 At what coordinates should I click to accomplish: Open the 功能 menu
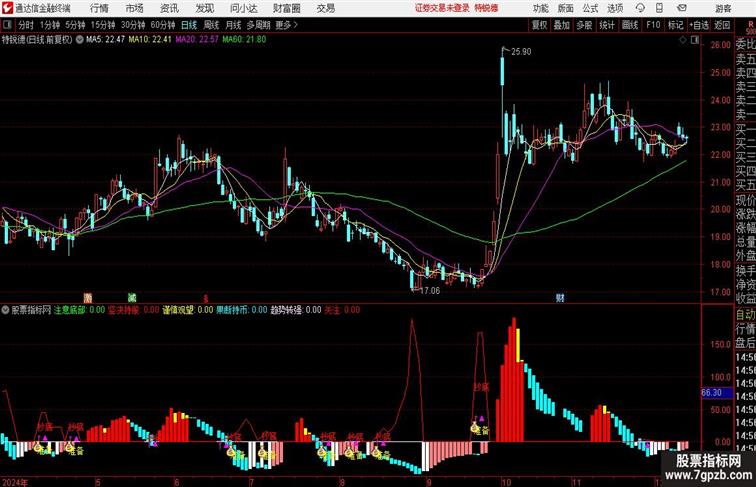tap(540, 8)
